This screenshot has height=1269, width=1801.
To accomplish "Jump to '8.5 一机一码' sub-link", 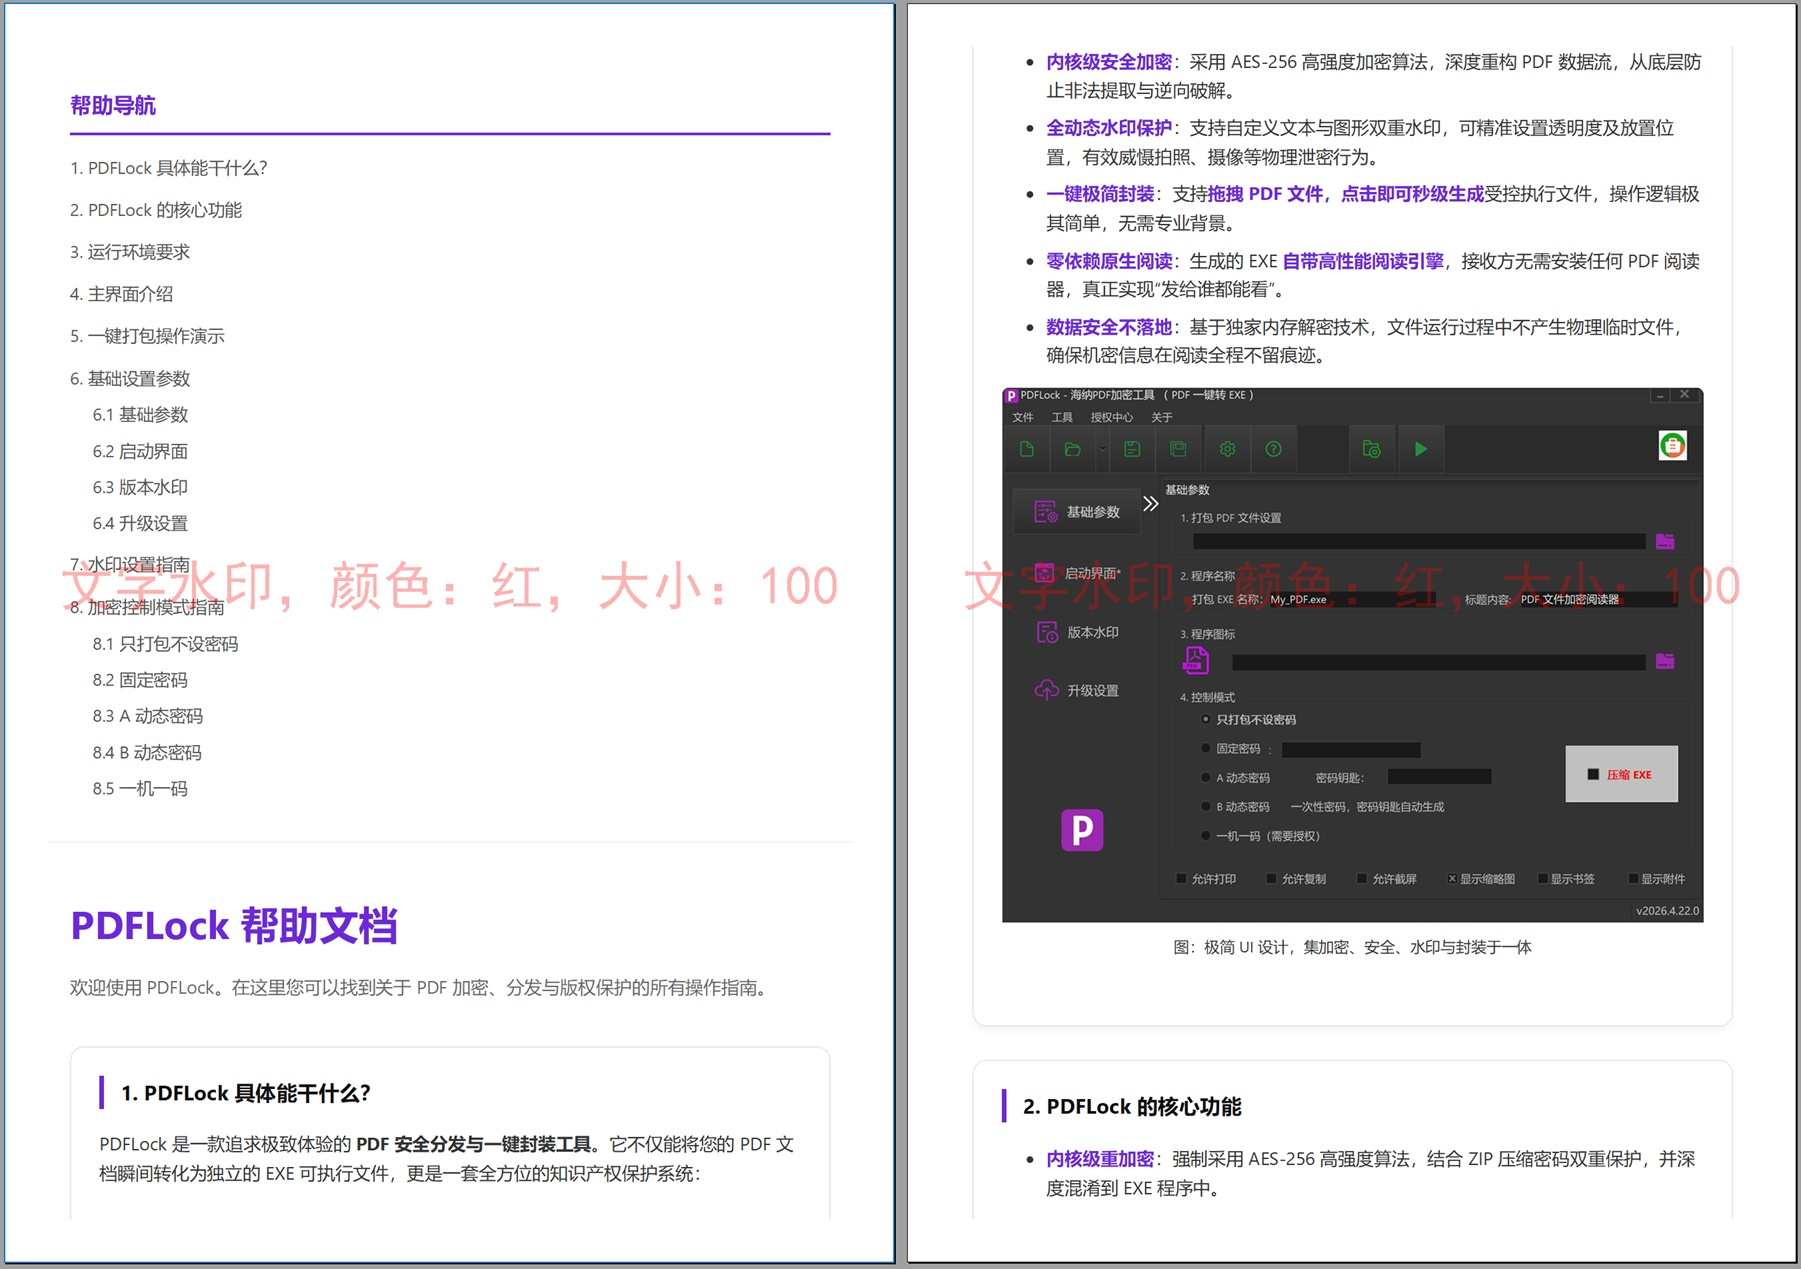I will coord(140,789).
